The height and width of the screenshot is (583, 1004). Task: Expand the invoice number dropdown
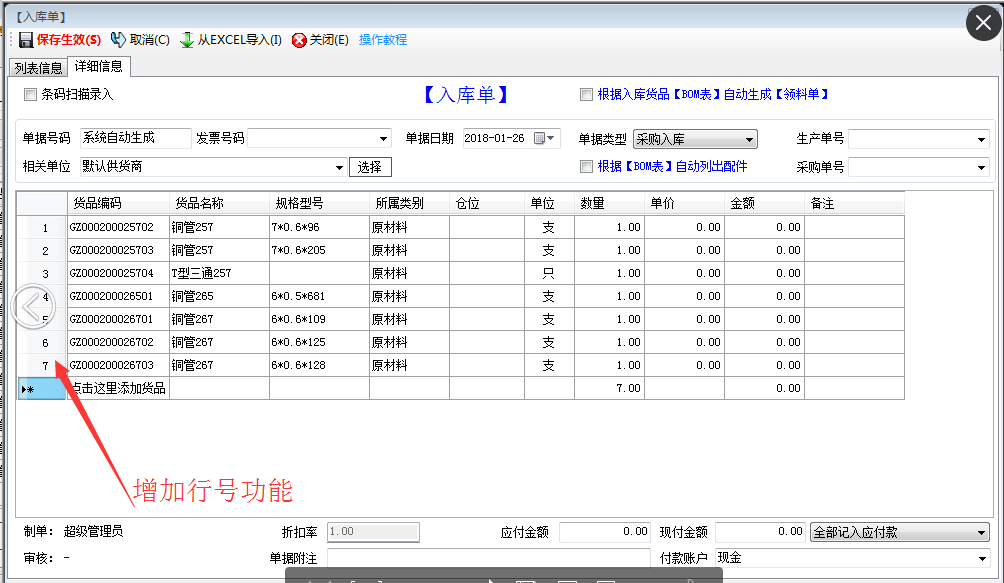(x=383, y=139)
